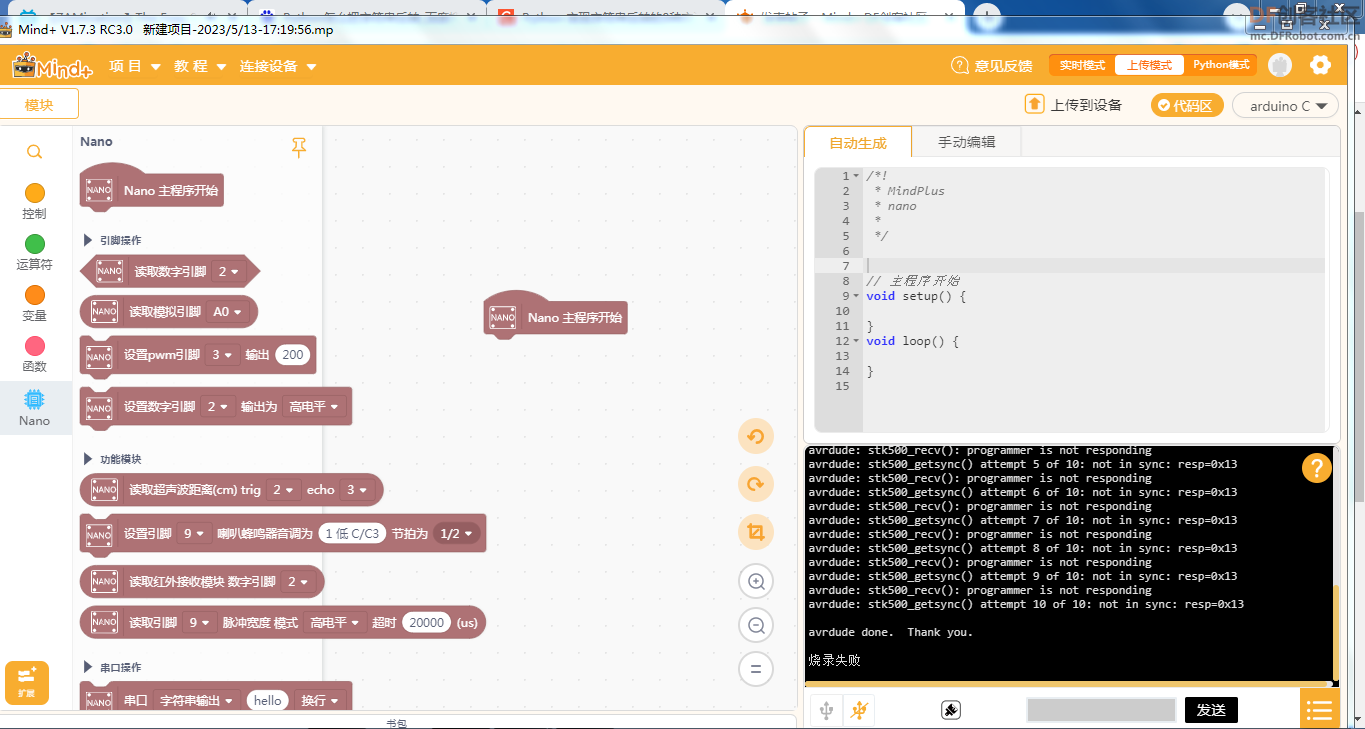
Task: Reset workspace zoom with the equals icon
Action: (756, 669)
